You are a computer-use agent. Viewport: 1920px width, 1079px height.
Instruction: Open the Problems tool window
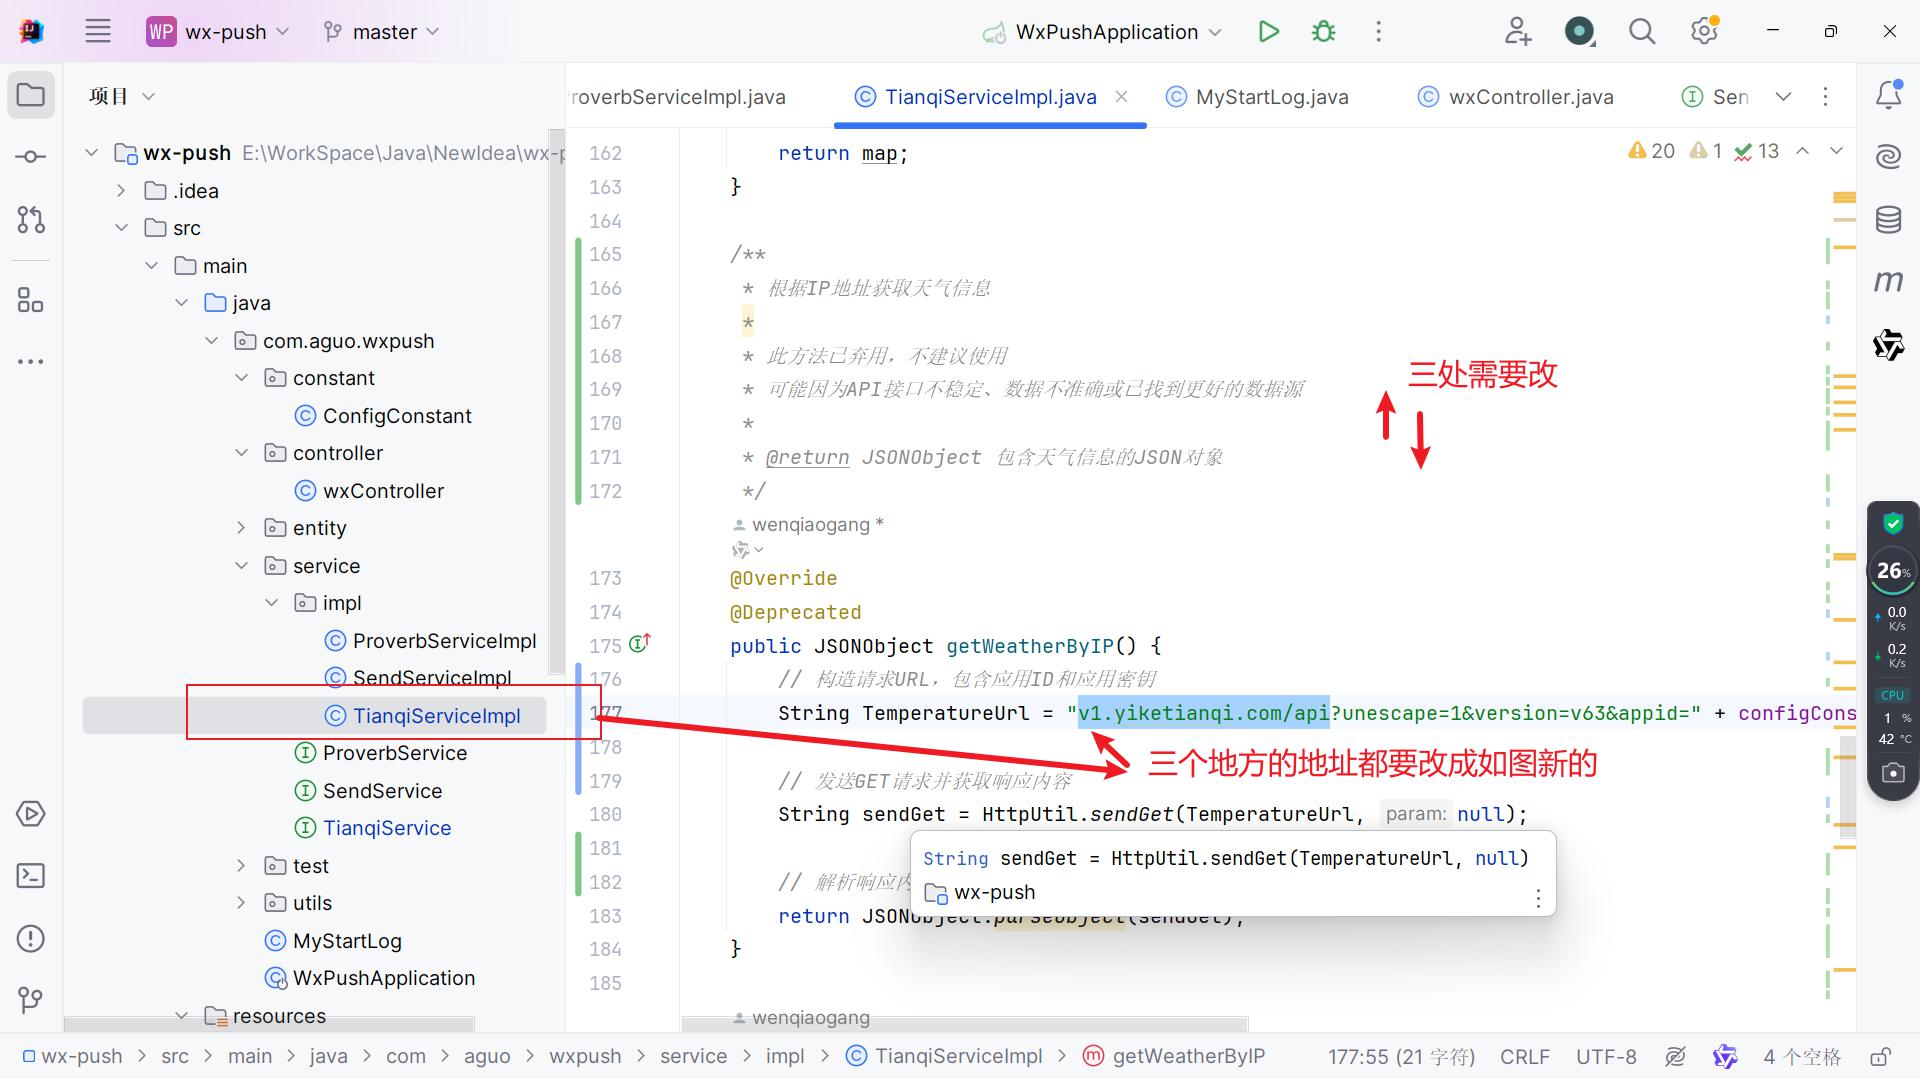[x=31, y=938]
